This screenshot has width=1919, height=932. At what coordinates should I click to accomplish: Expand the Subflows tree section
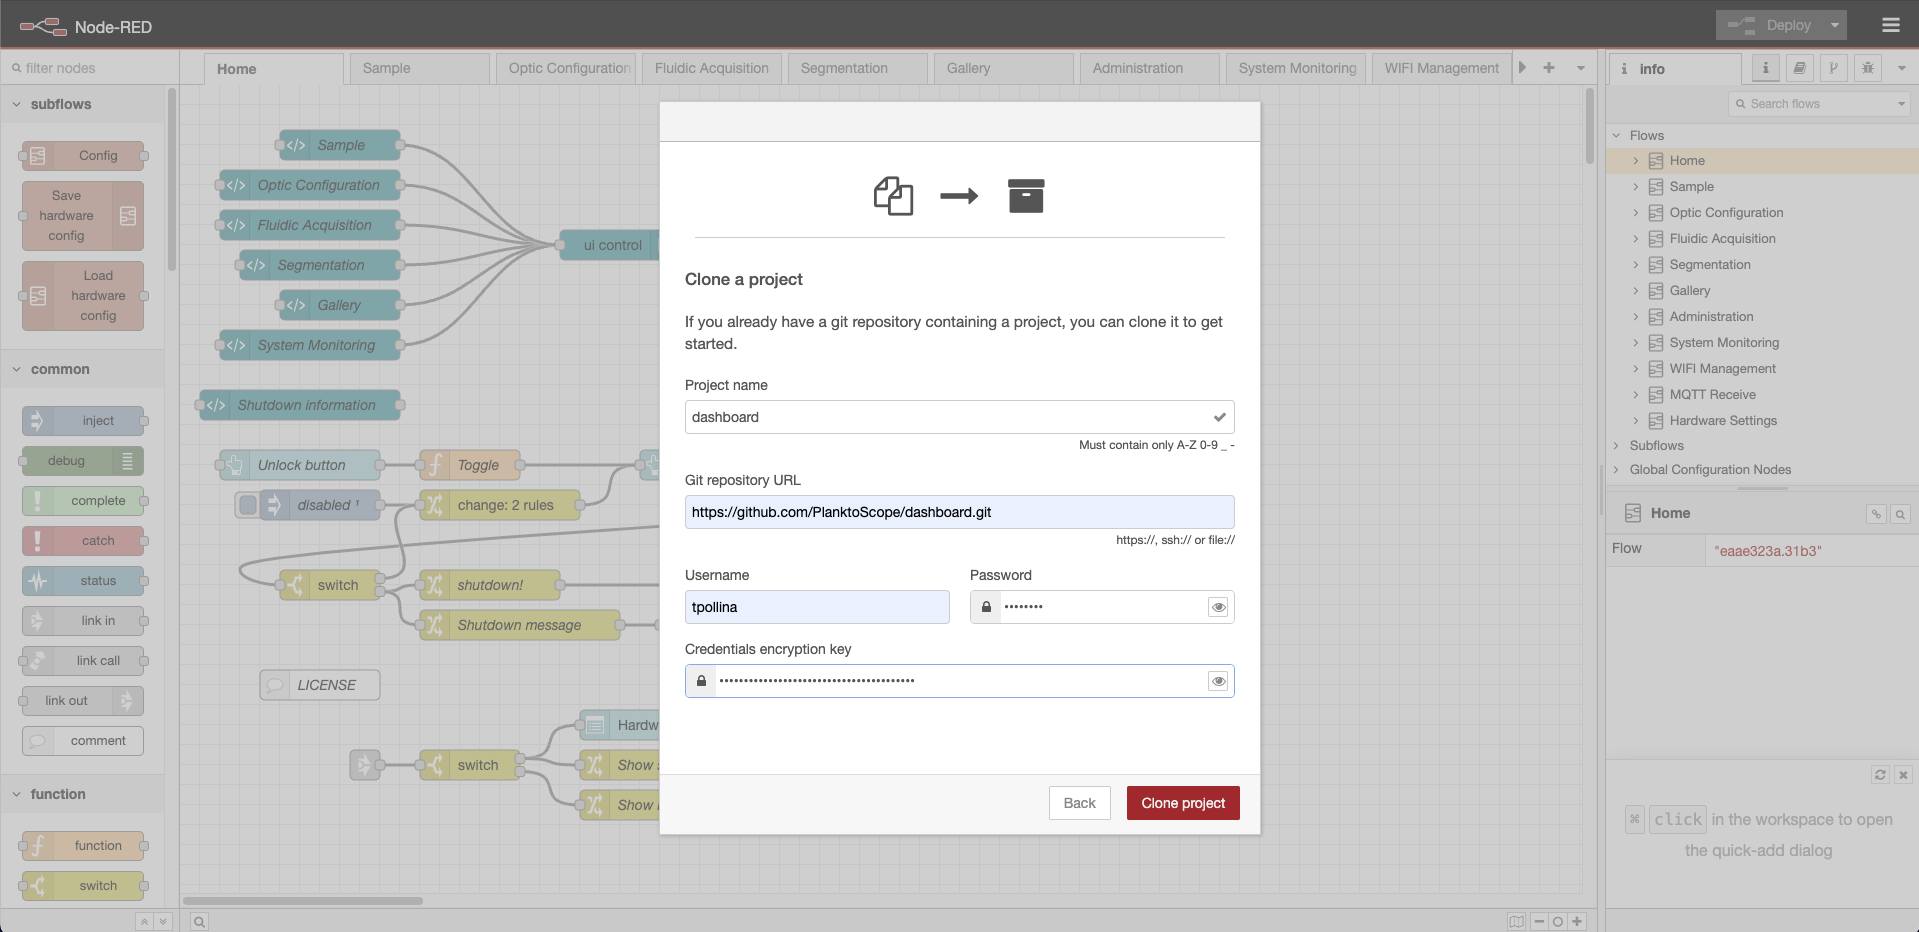click(x=1617, y=446)
